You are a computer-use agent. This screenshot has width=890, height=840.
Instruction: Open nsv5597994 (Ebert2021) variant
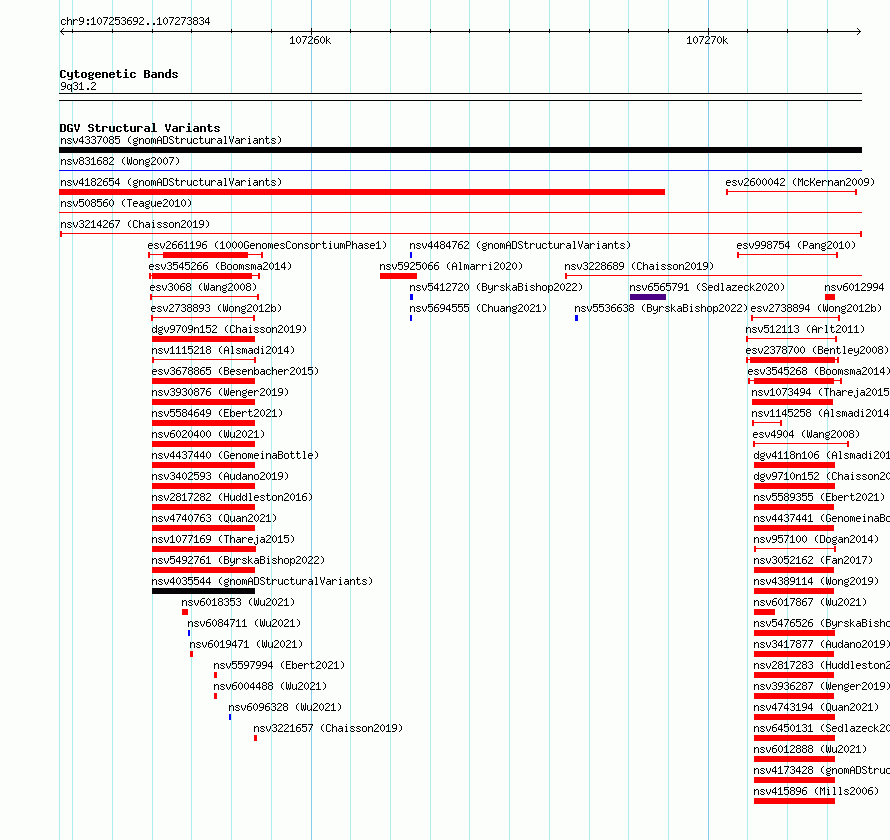pos(279,665)
